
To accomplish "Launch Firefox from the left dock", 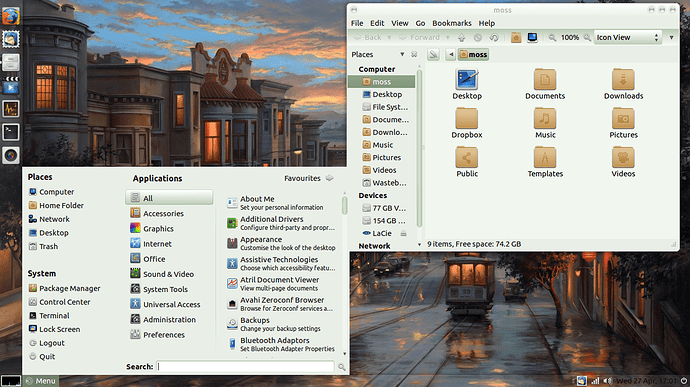I will (11, 16).
